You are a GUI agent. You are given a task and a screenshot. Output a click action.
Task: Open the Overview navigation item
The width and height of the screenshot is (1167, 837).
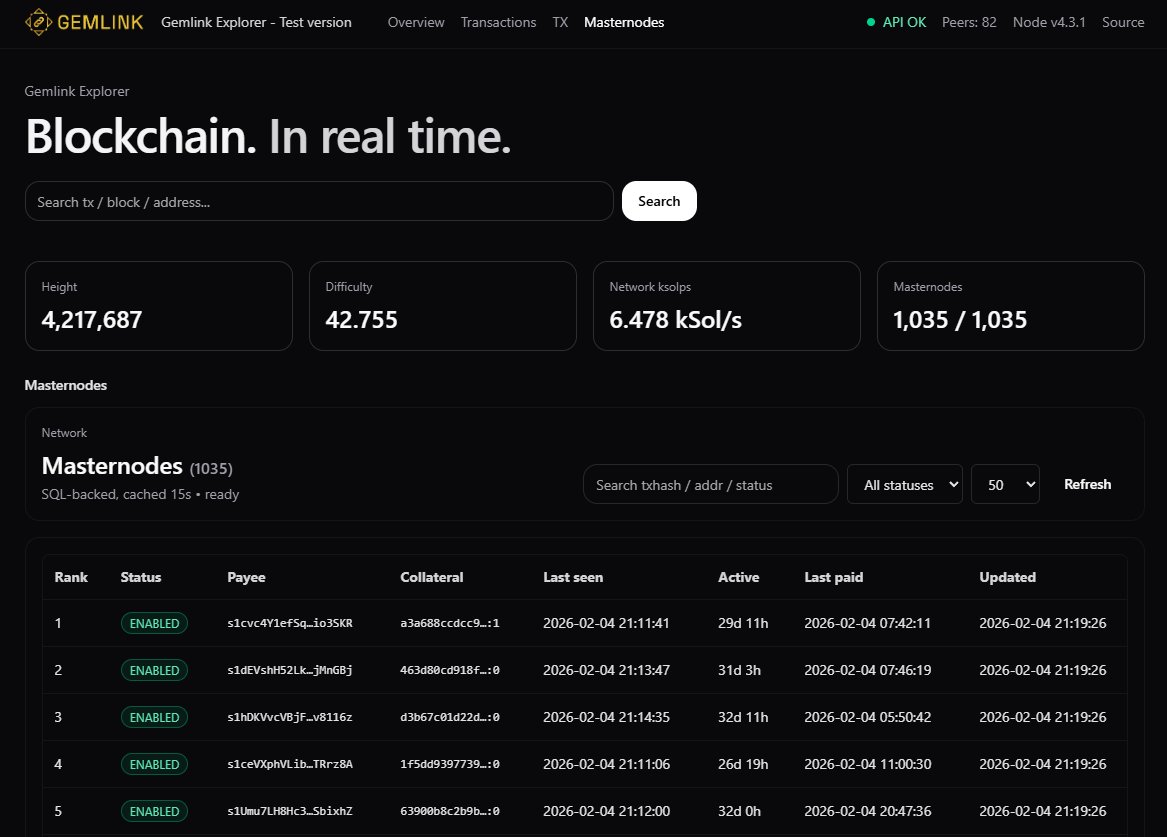(x=416, y=22)
